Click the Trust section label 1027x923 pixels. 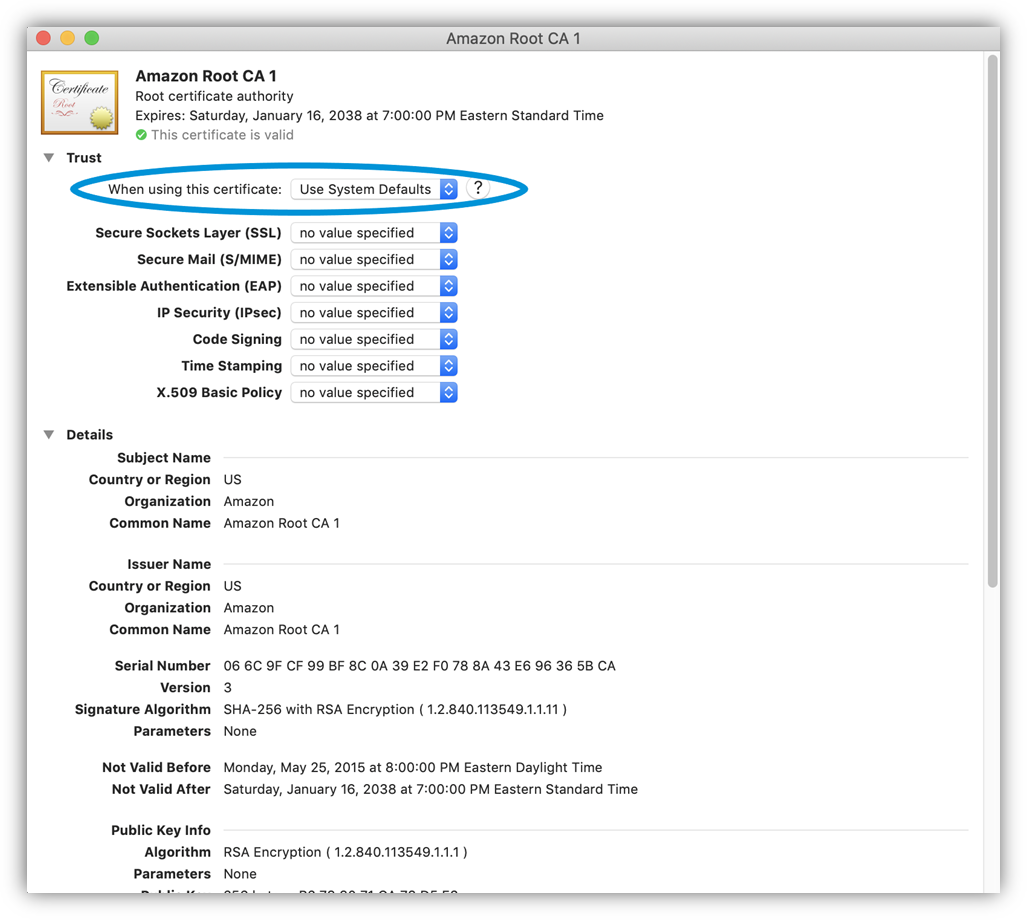[x=84, y=158]
